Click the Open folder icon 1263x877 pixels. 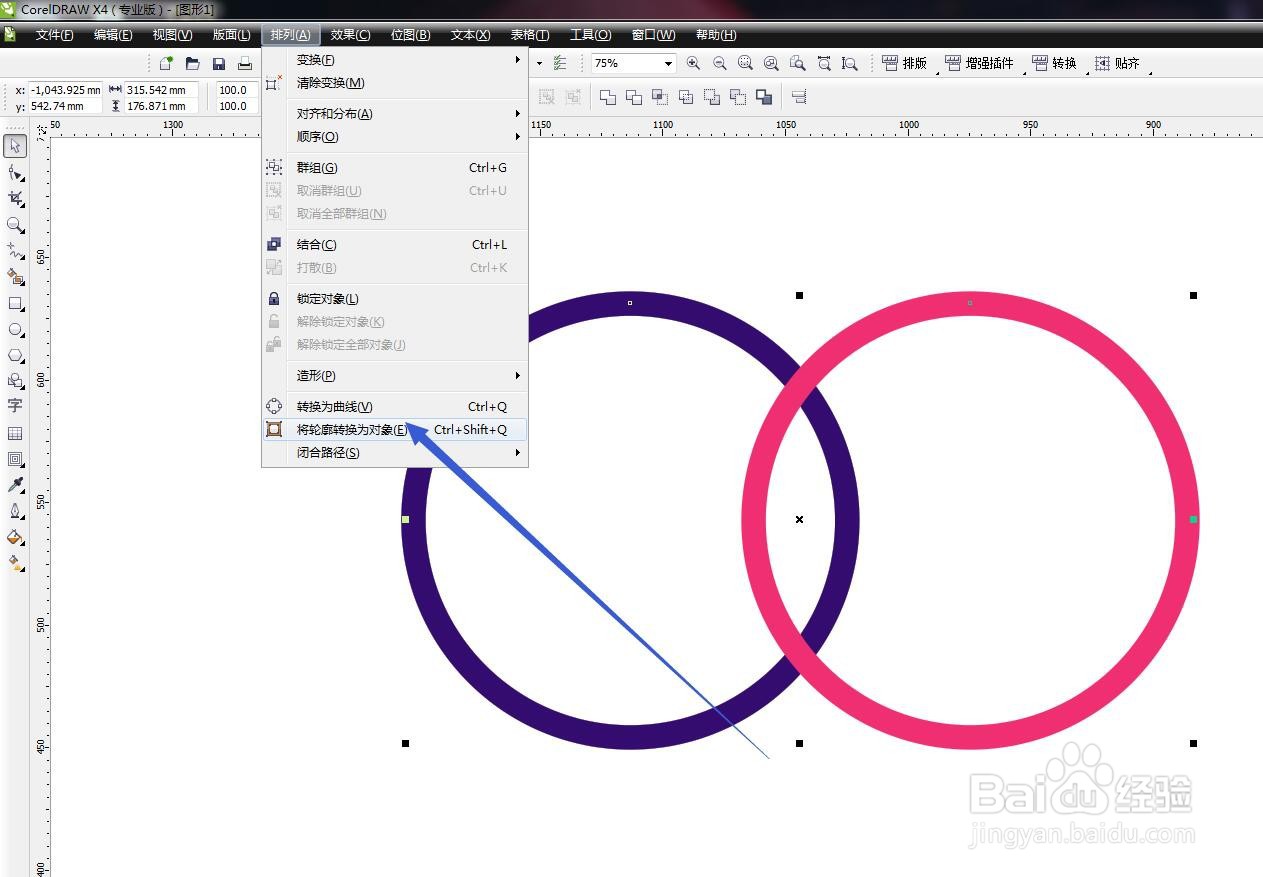coord(193,63)
